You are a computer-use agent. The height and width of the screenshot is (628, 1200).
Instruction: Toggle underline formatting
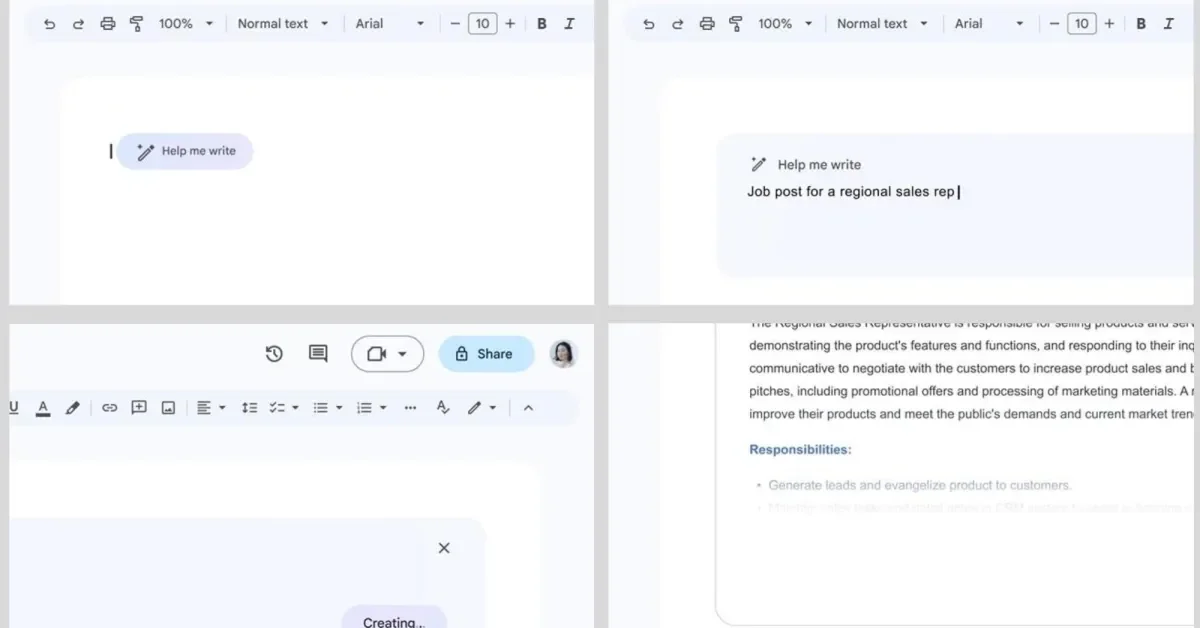tap(13, 407)
